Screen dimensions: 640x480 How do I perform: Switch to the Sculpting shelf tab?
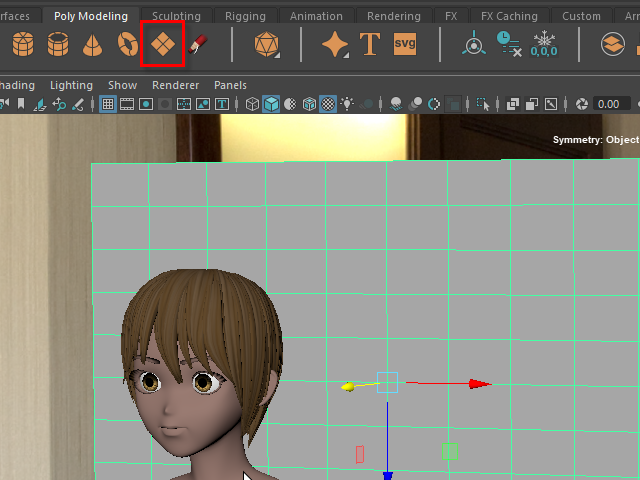176,16
